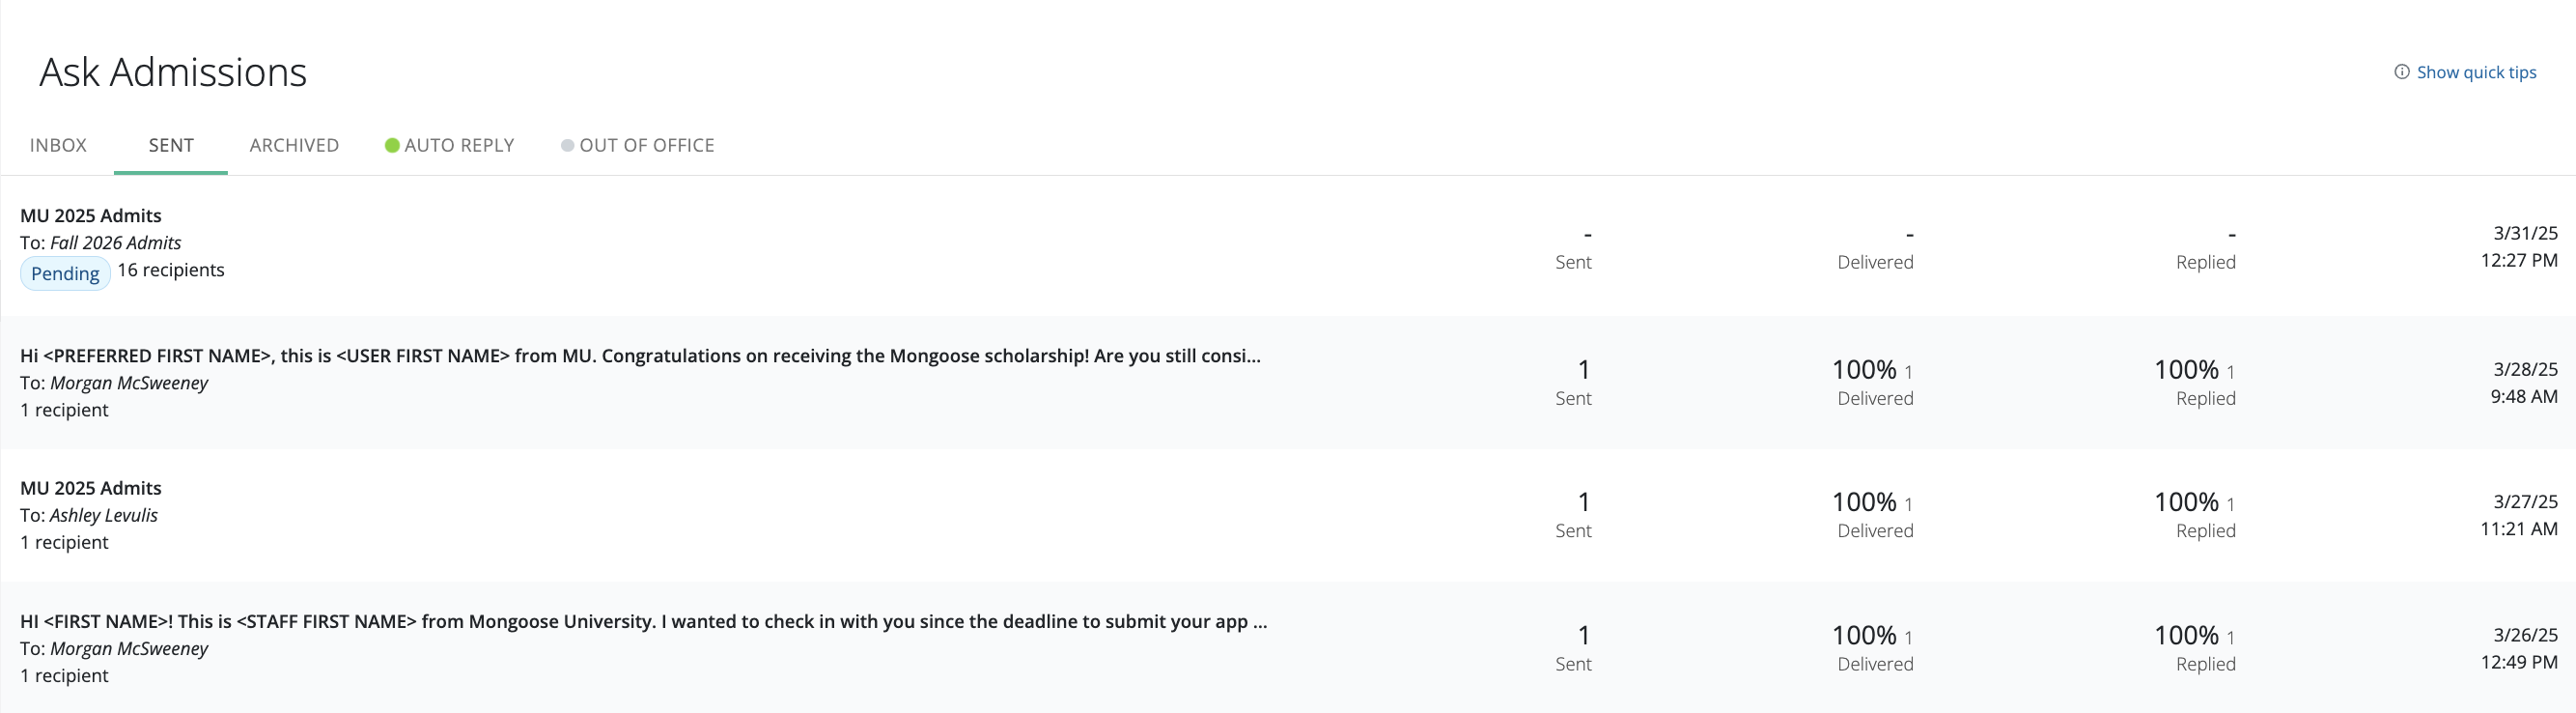
Task: Click the info icon beside Show quick tips
Action: pos(2401,72)
